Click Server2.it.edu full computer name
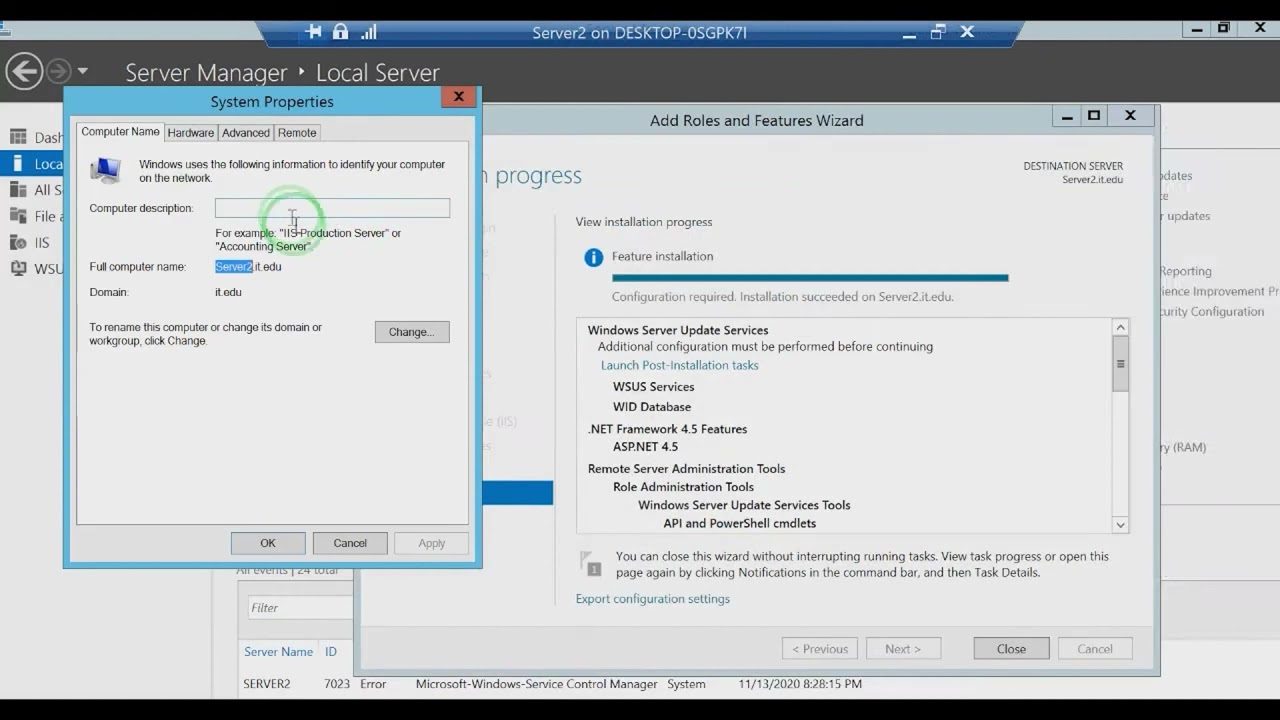 pos(248,267)
